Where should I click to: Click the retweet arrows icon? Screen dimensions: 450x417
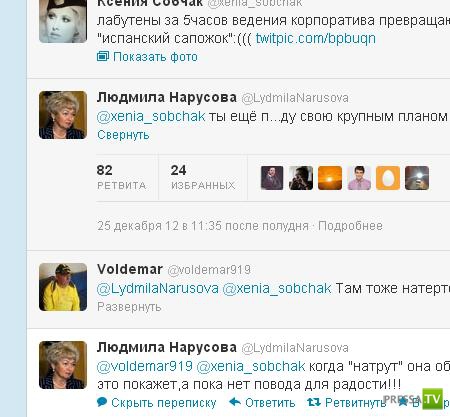tap(314, 402)
